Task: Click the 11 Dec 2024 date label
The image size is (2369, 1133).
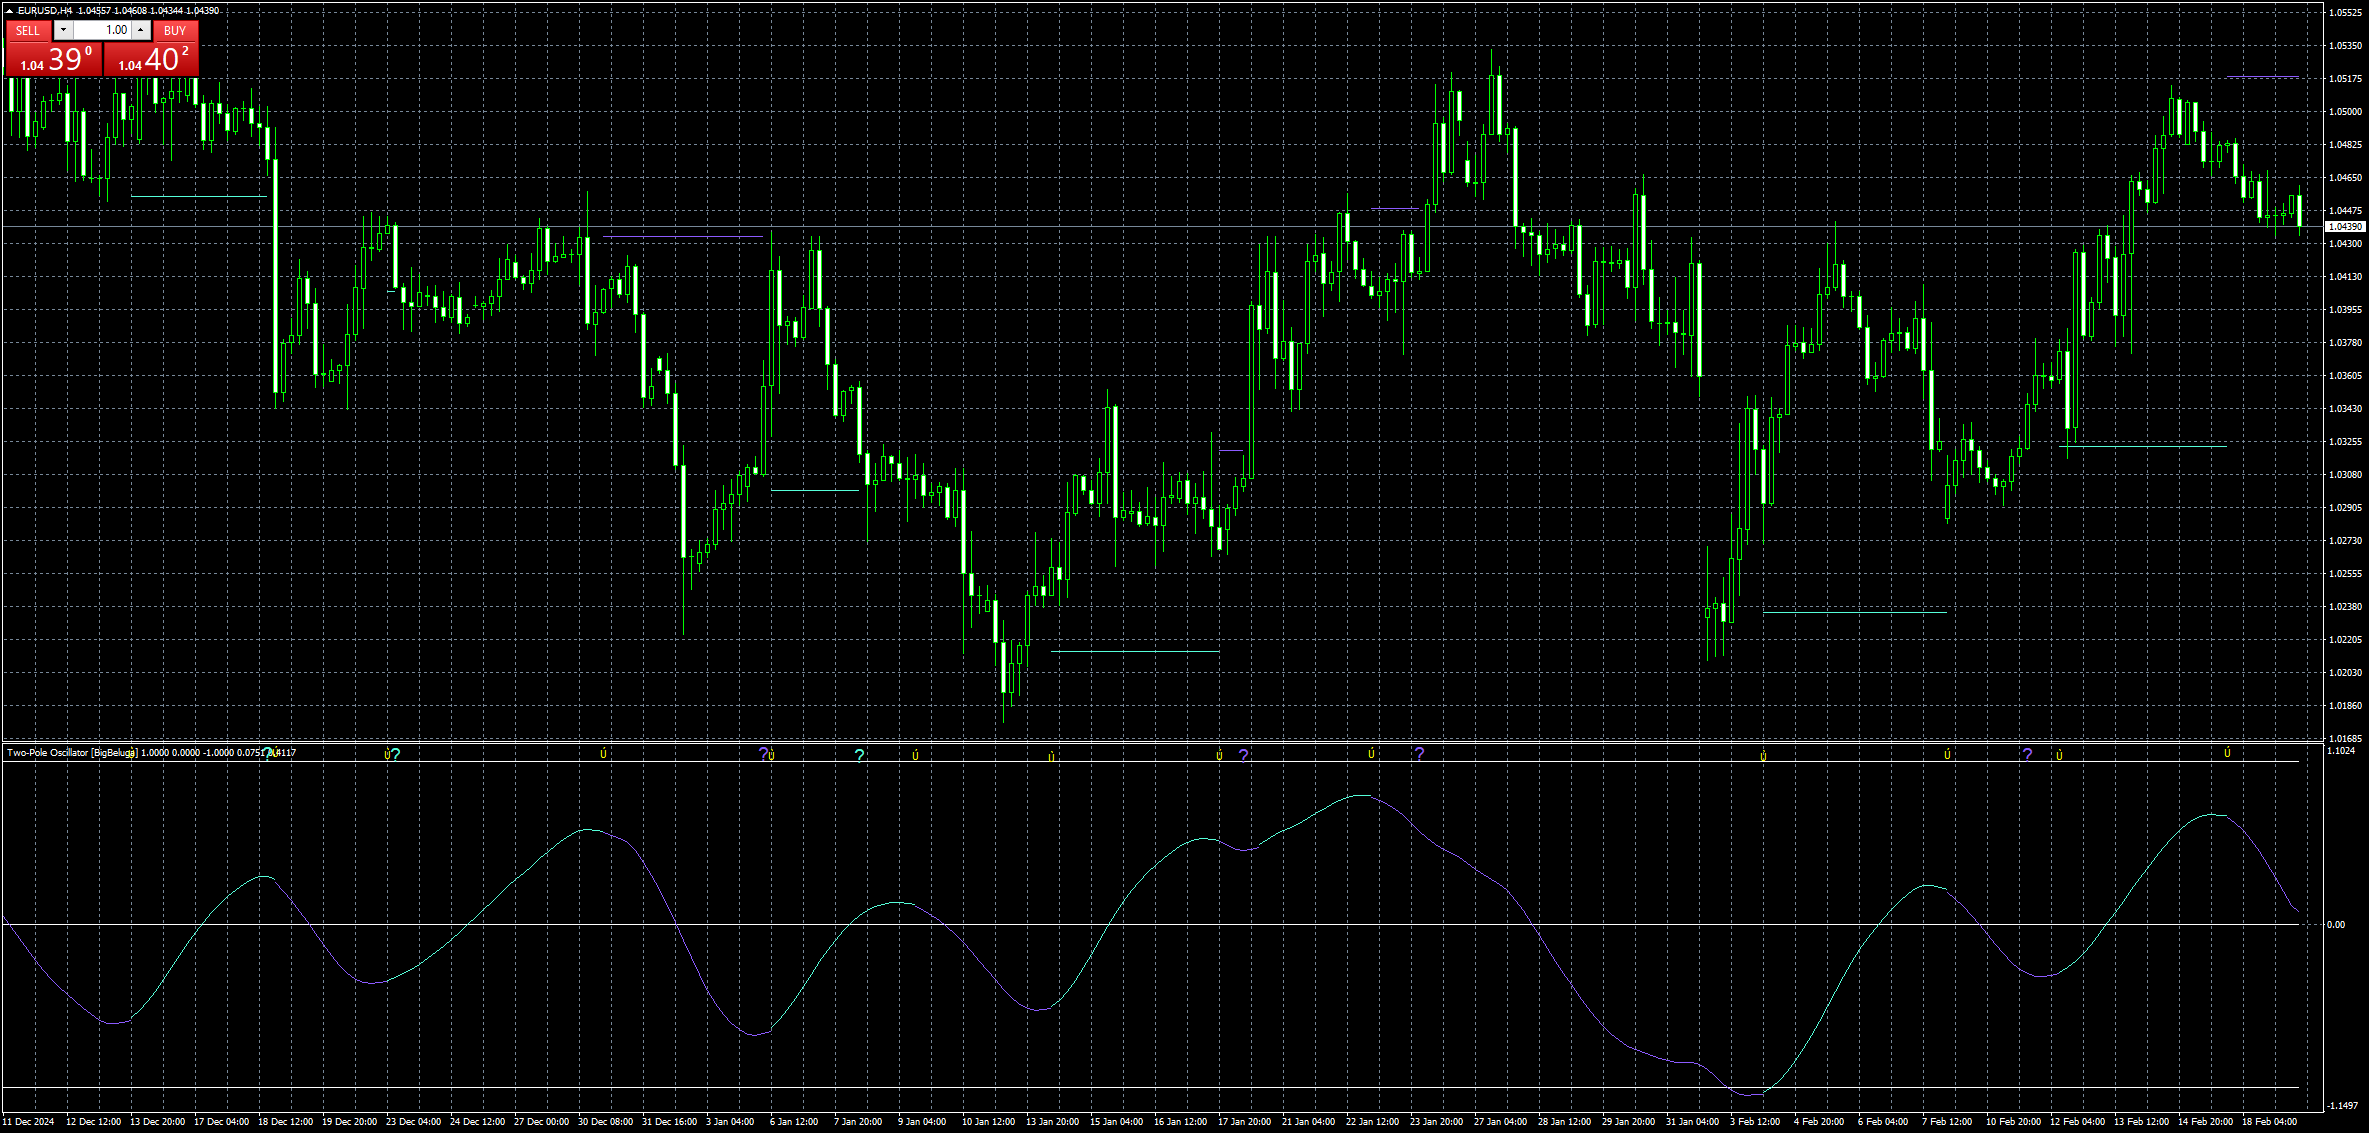Action: point(30,1122)
